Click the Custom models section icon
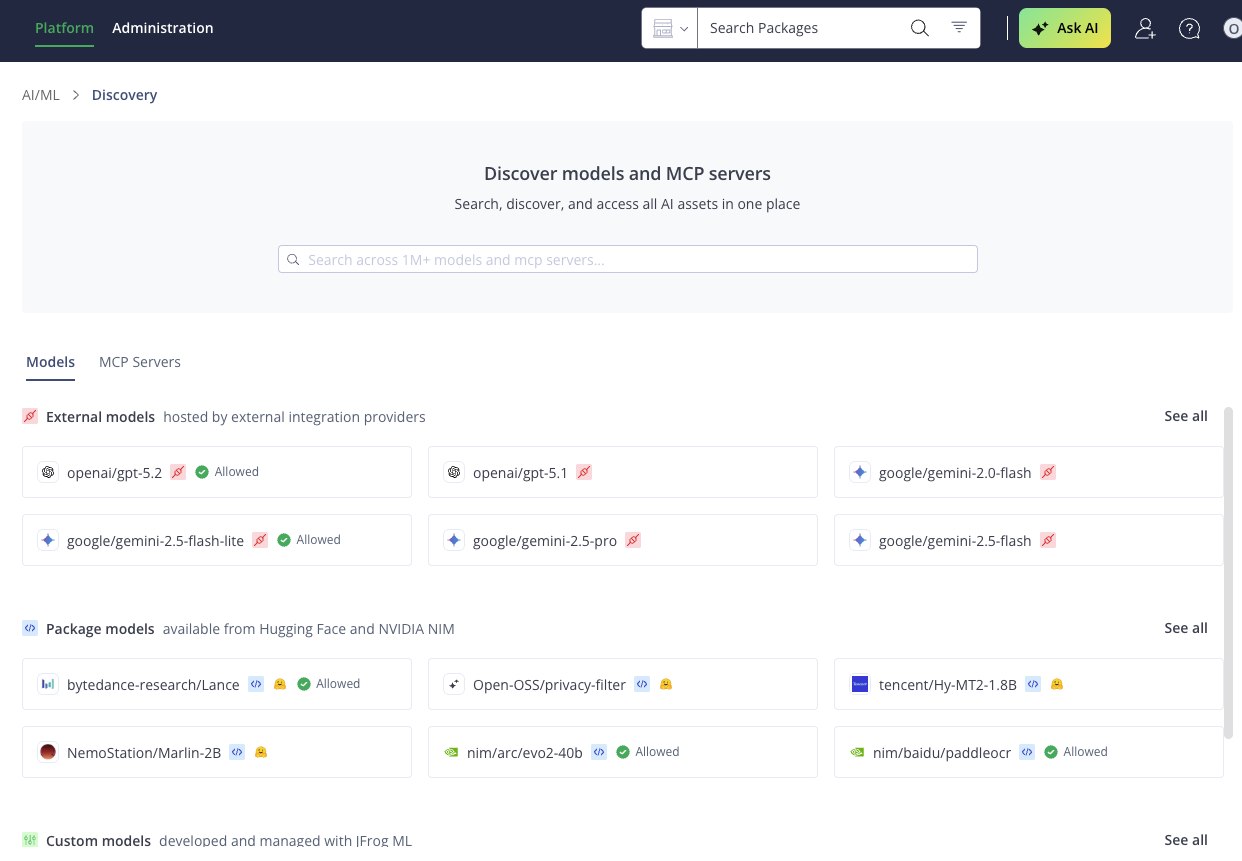The width and height of the screenshot is (1242, 861). (30, 840)
